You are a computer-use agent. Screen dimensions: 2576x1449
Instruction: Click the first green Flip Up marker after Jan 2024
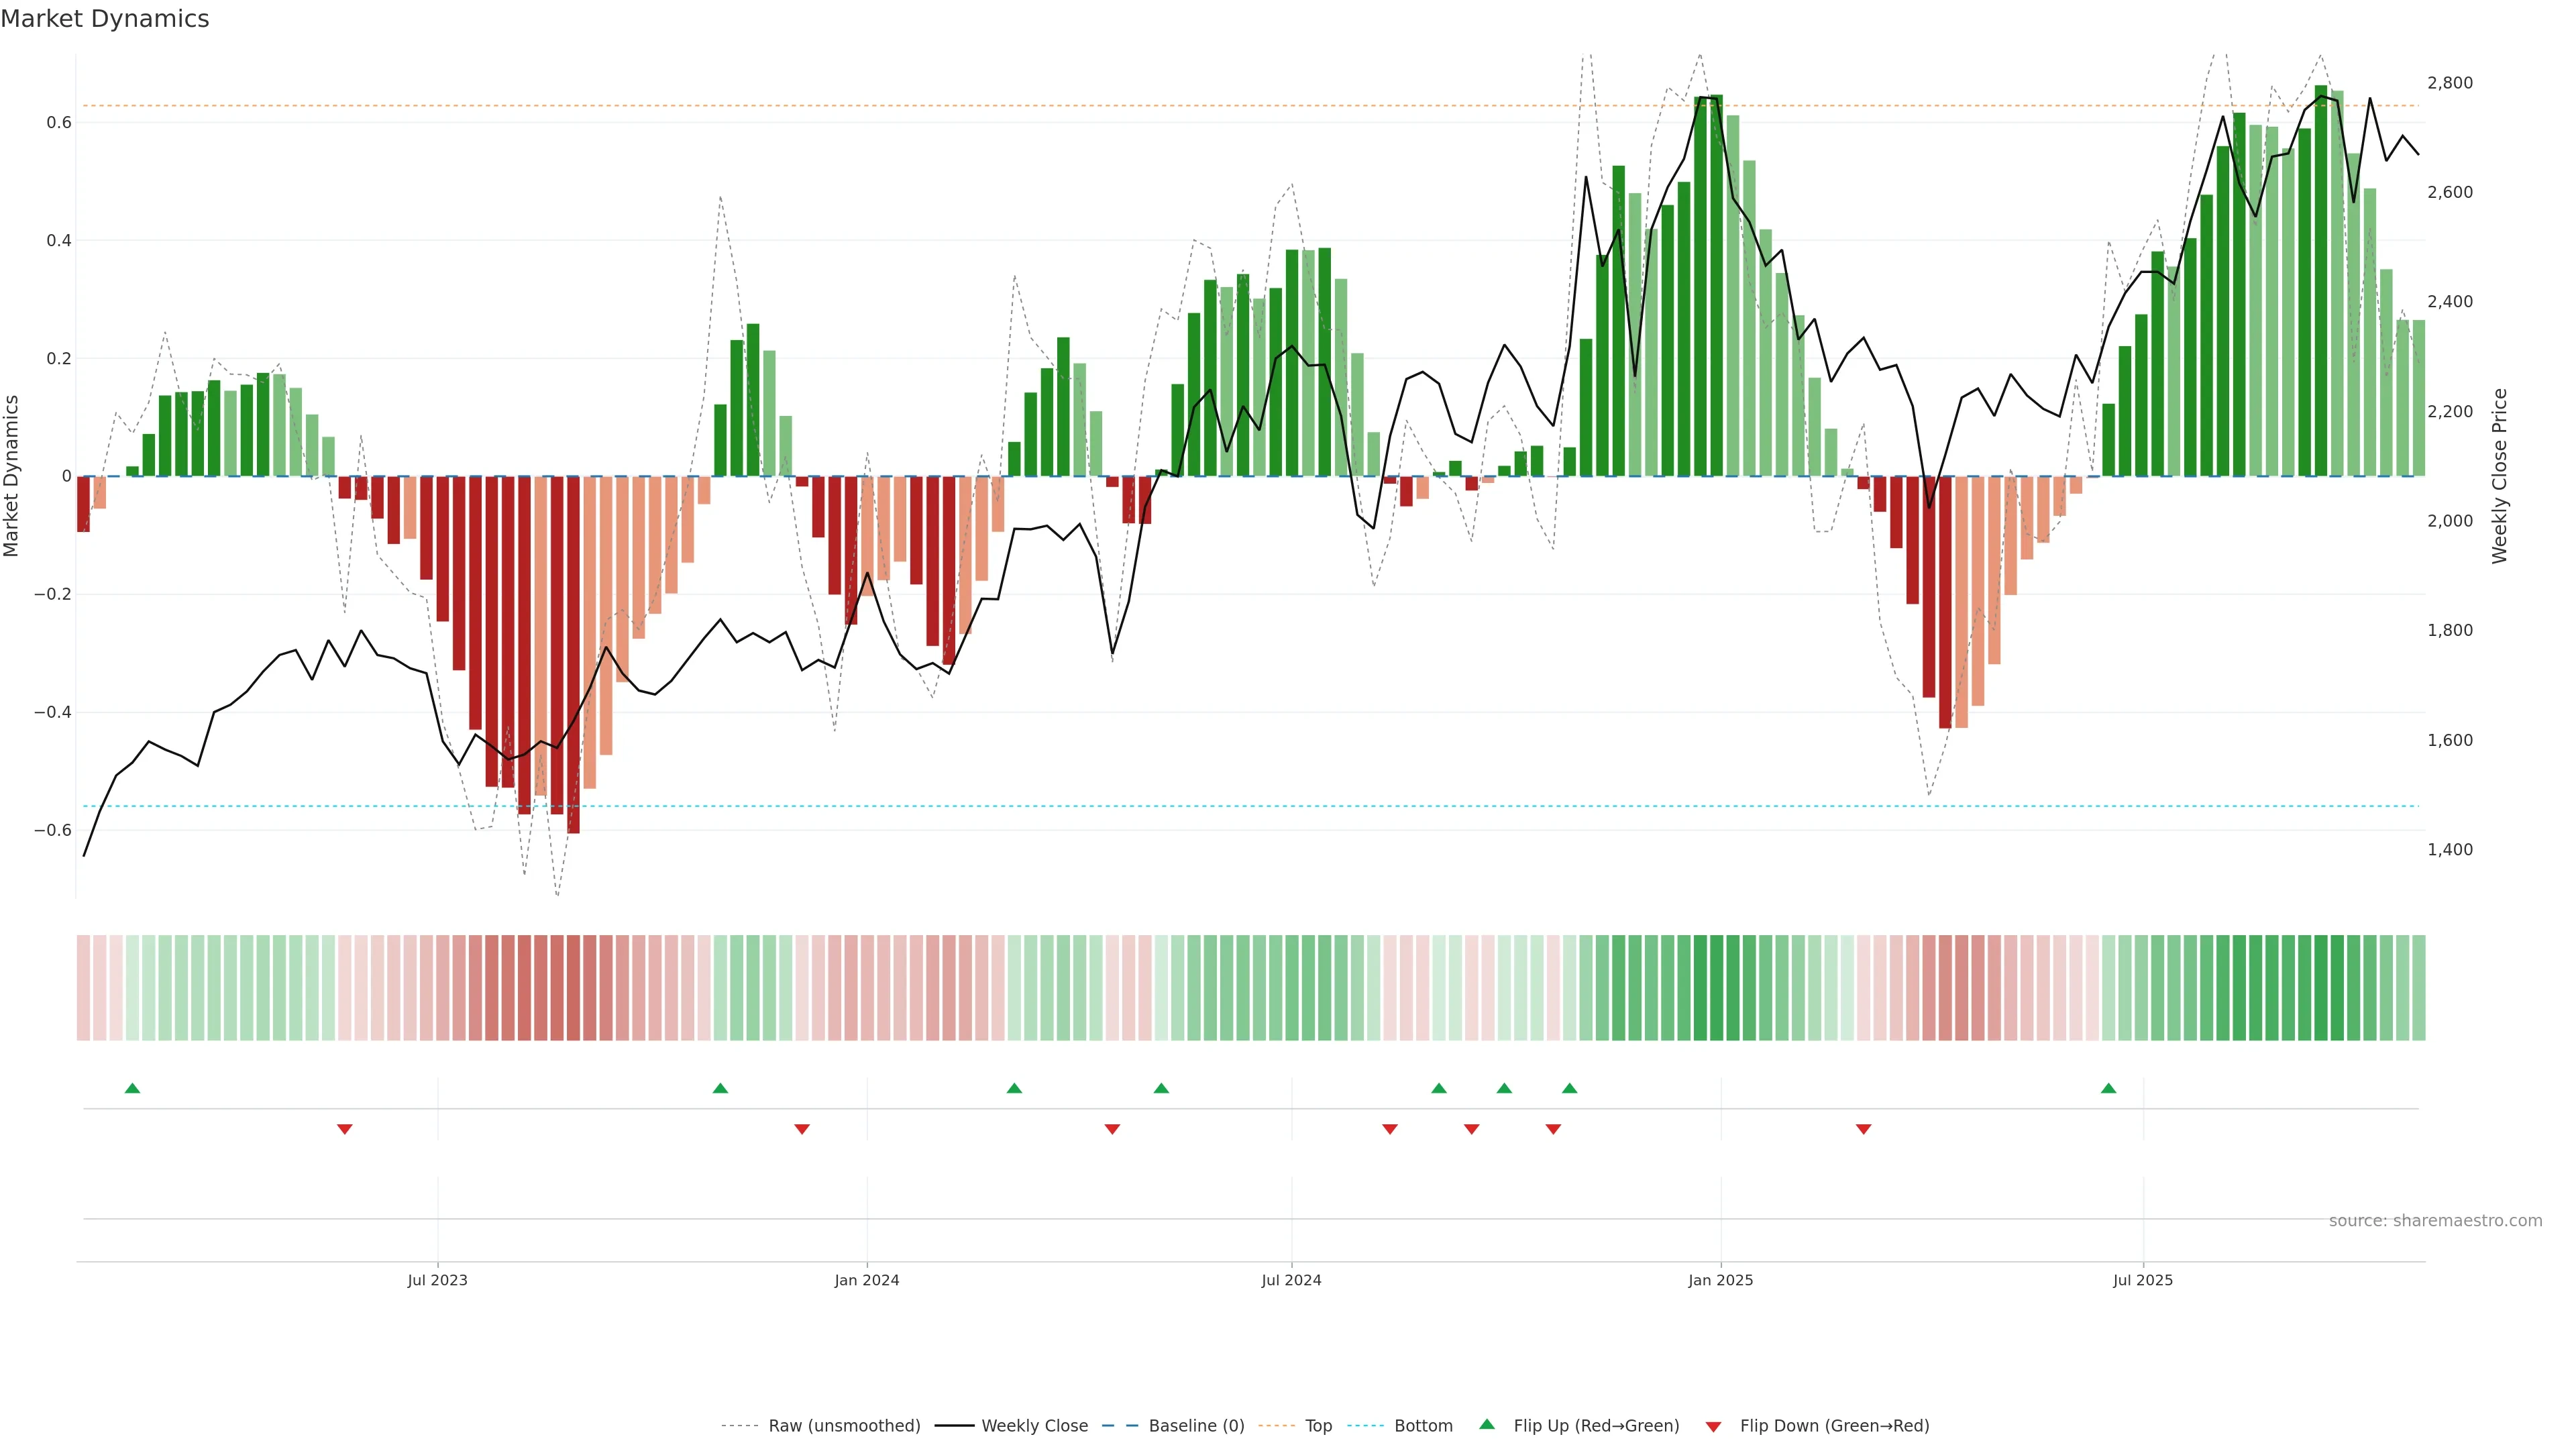(1014, 1088)
